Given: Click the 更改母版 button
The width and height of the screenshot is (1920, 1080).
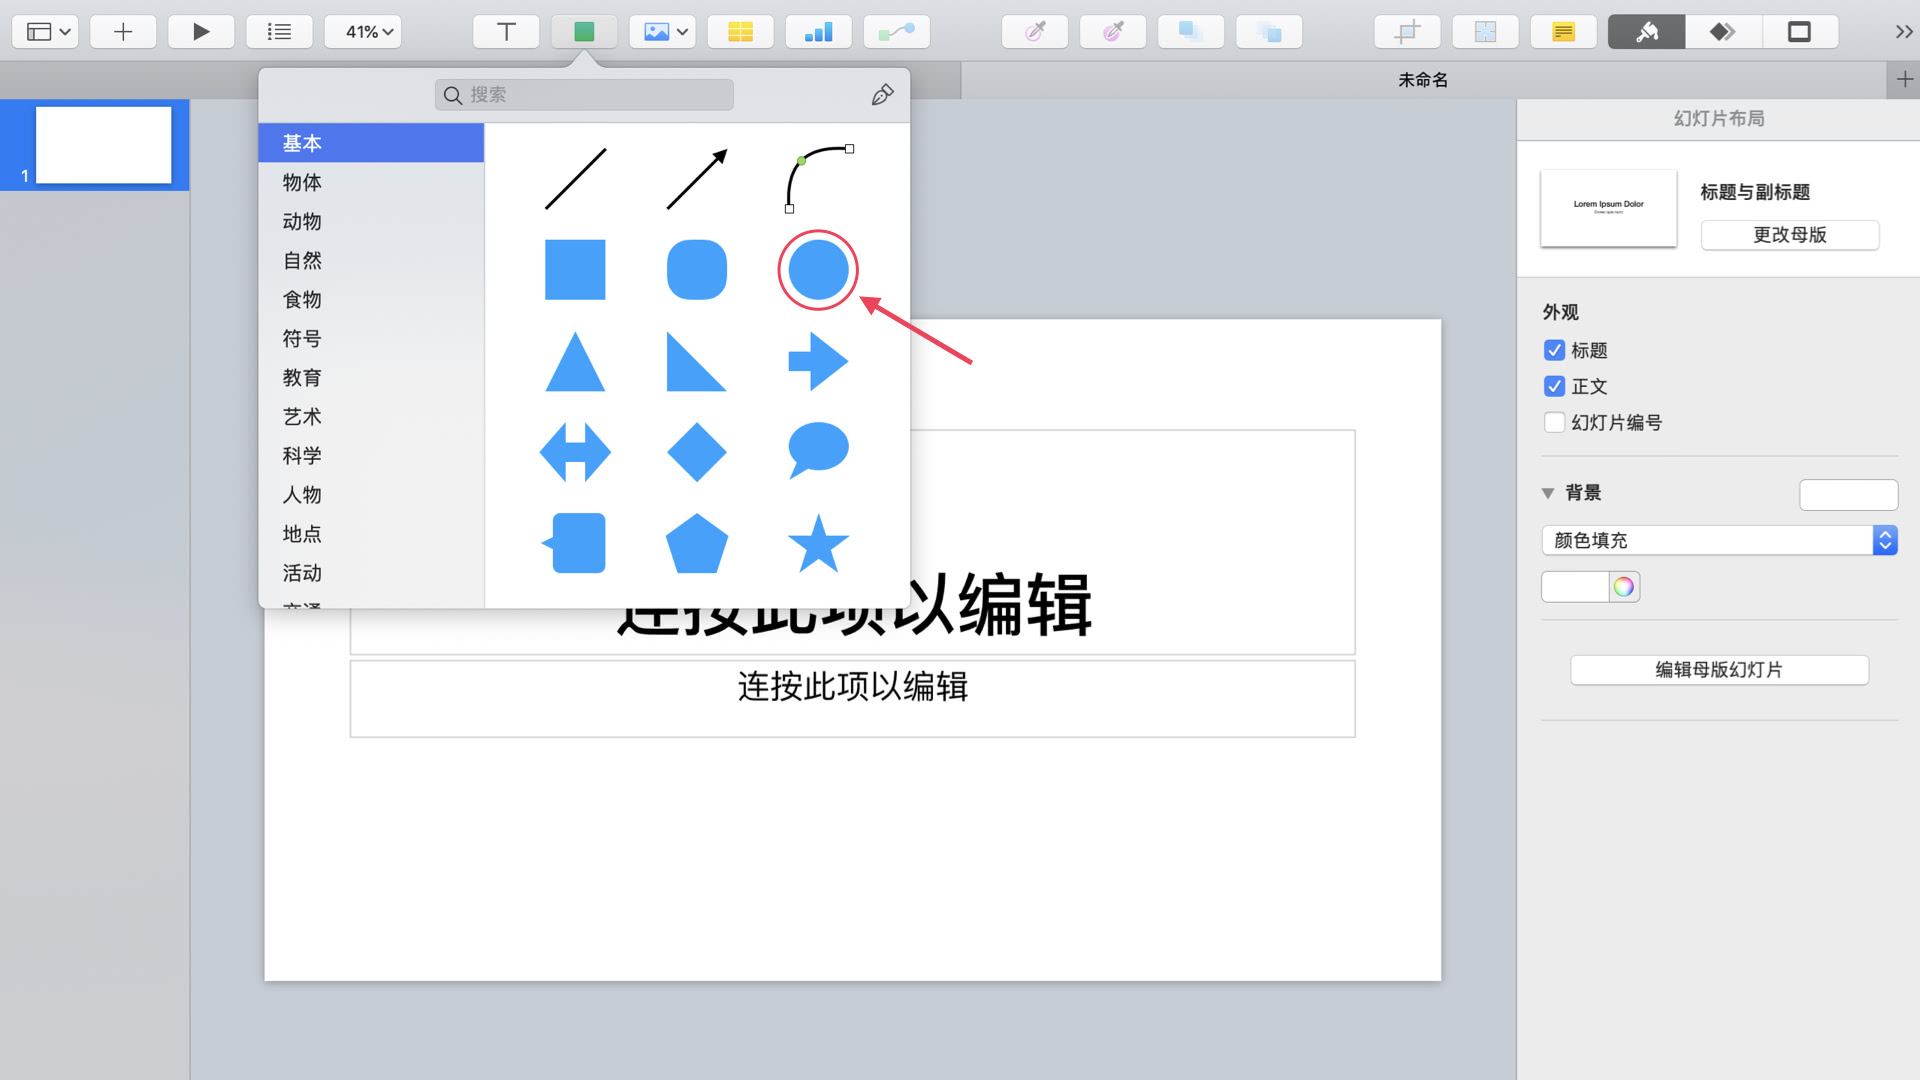Looking at the screenshot, I should point(1789,235).
